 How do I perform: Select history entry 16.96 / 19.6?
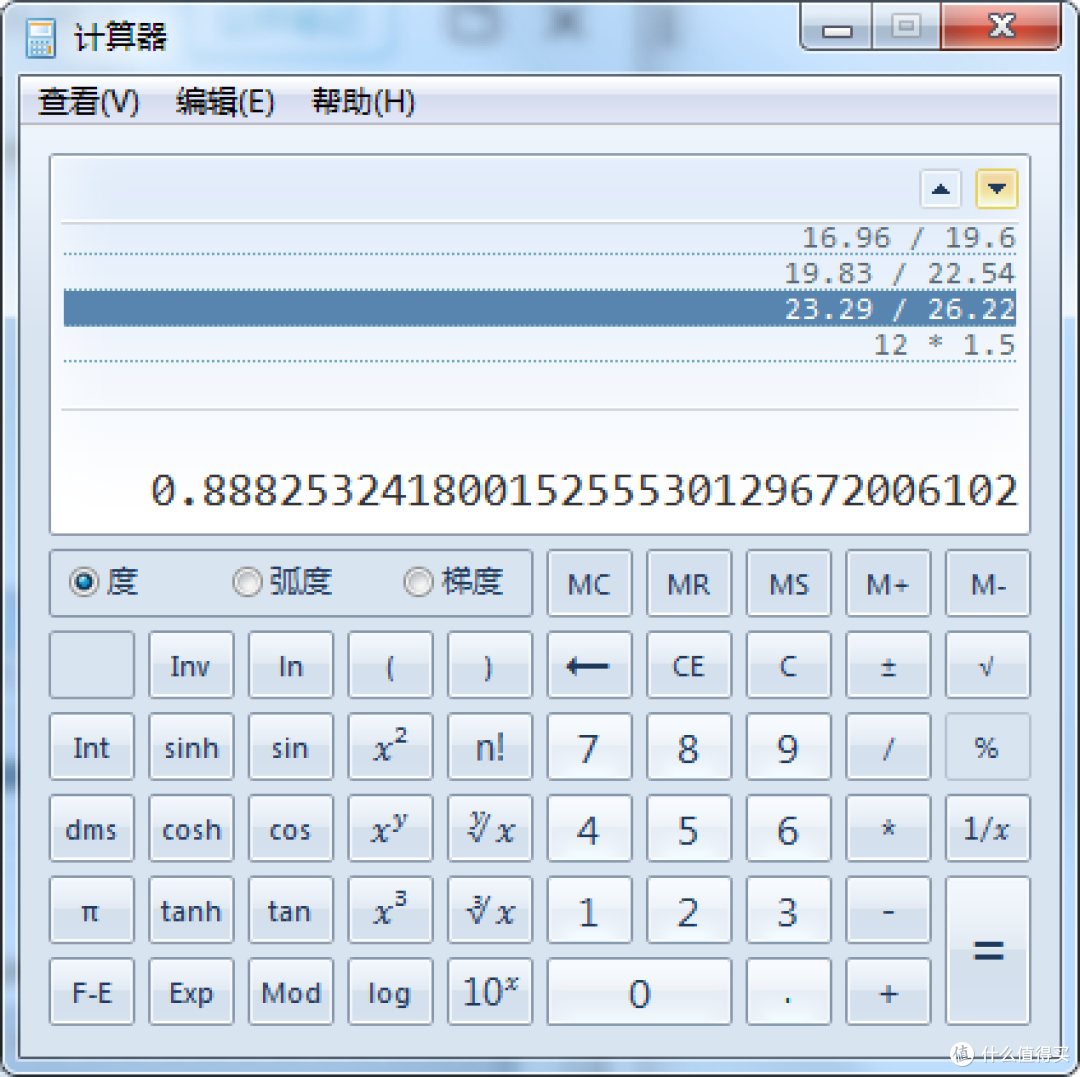pos(539,238)
